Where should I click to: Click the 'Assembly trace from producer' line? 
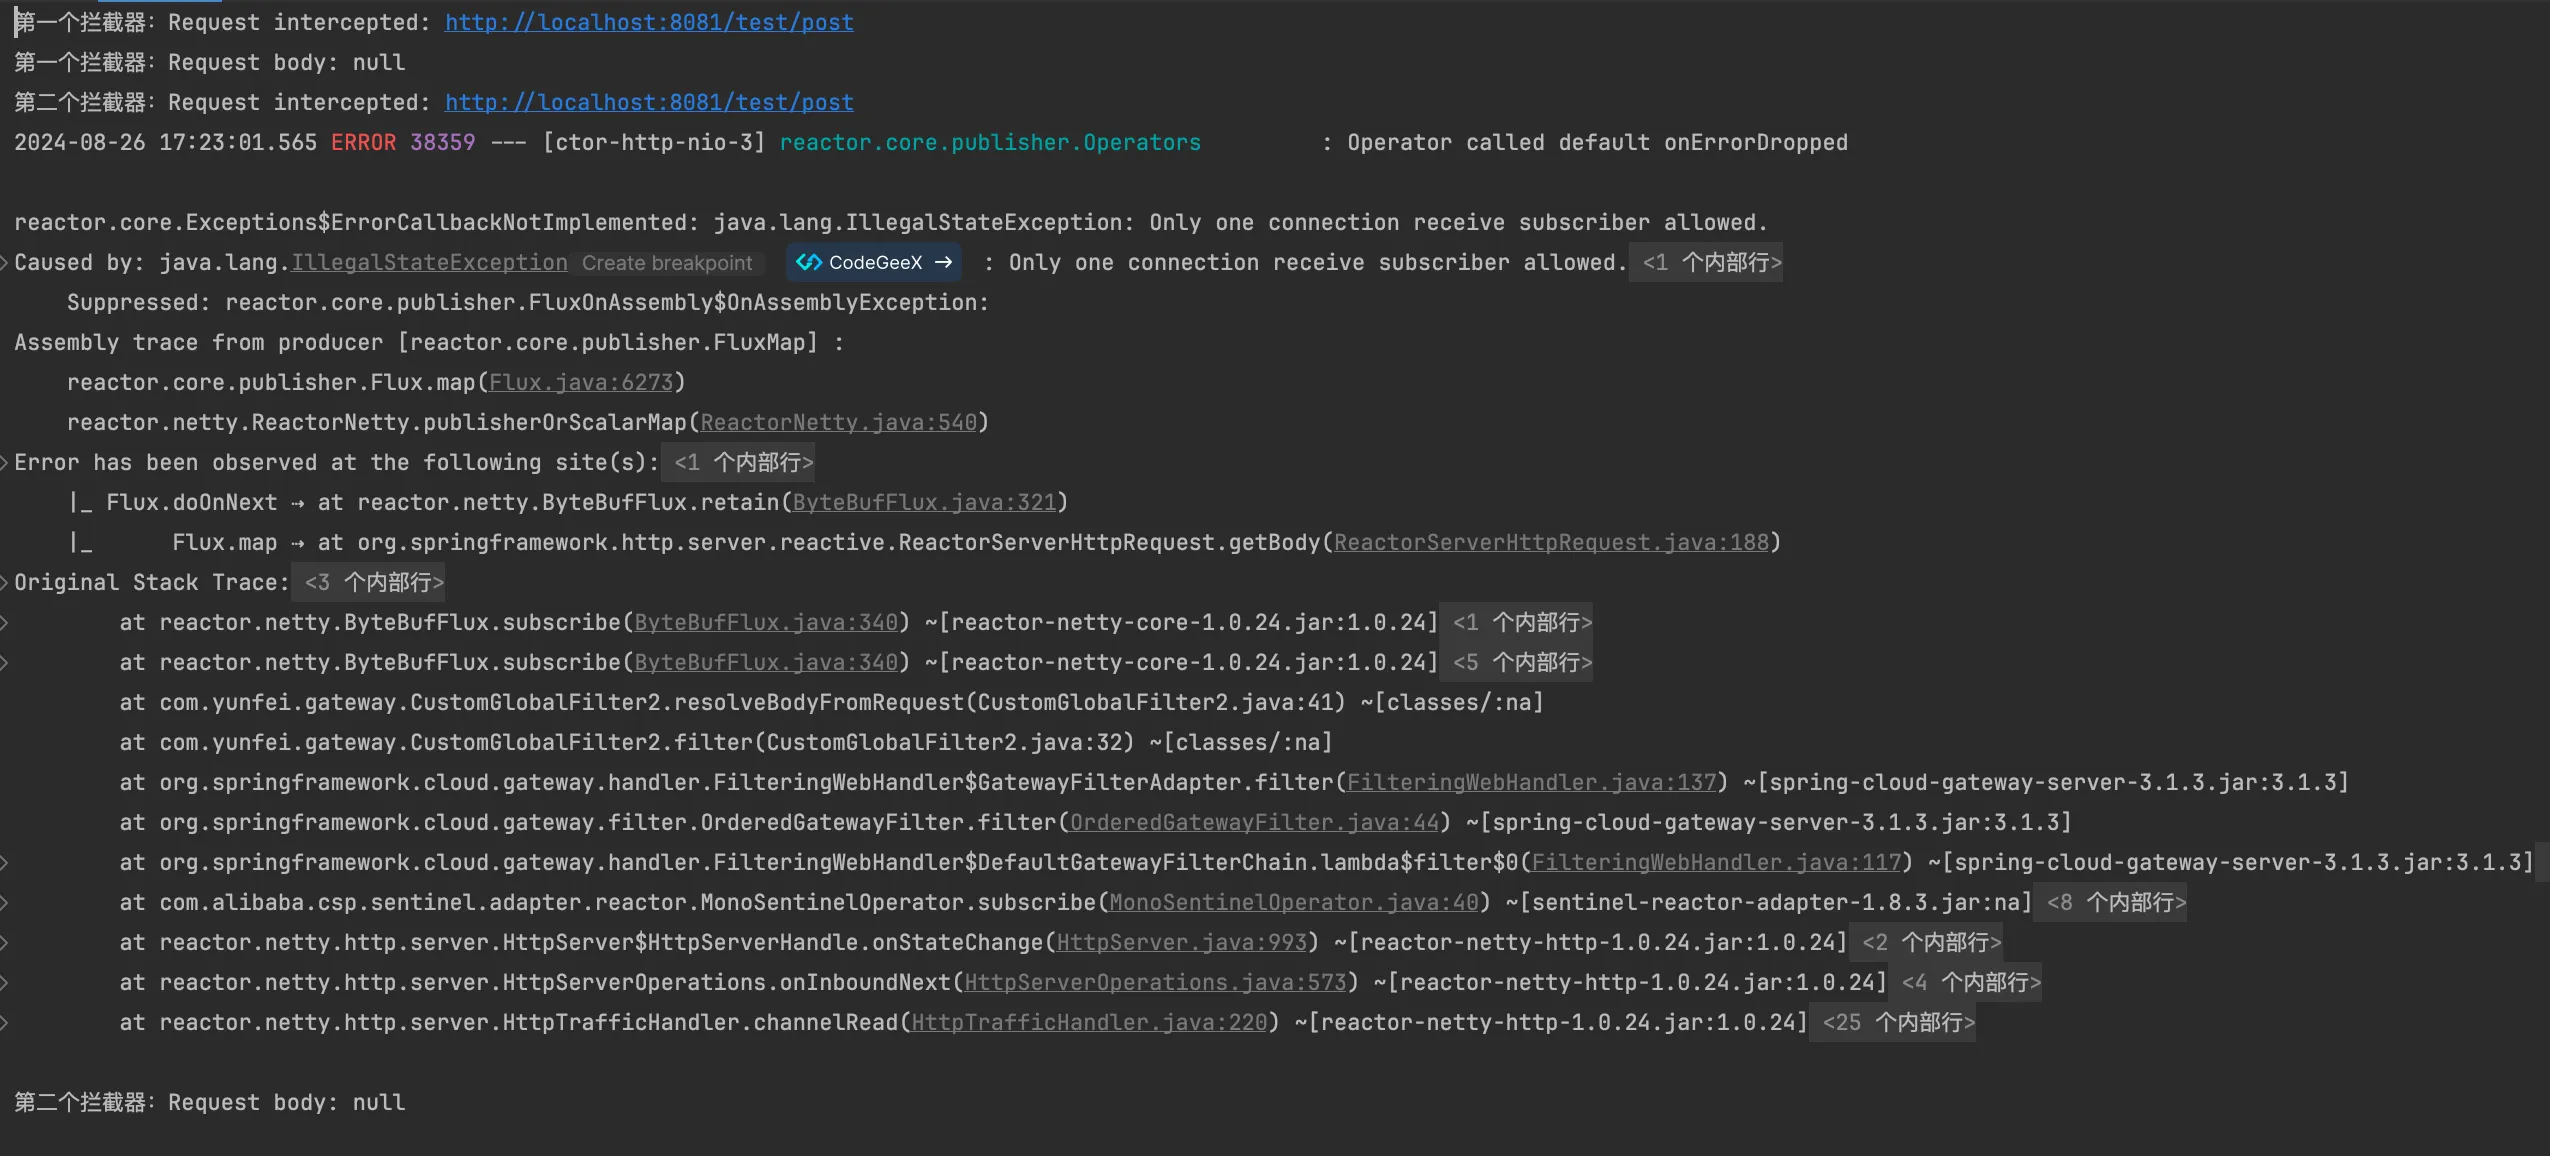point(429,342)
